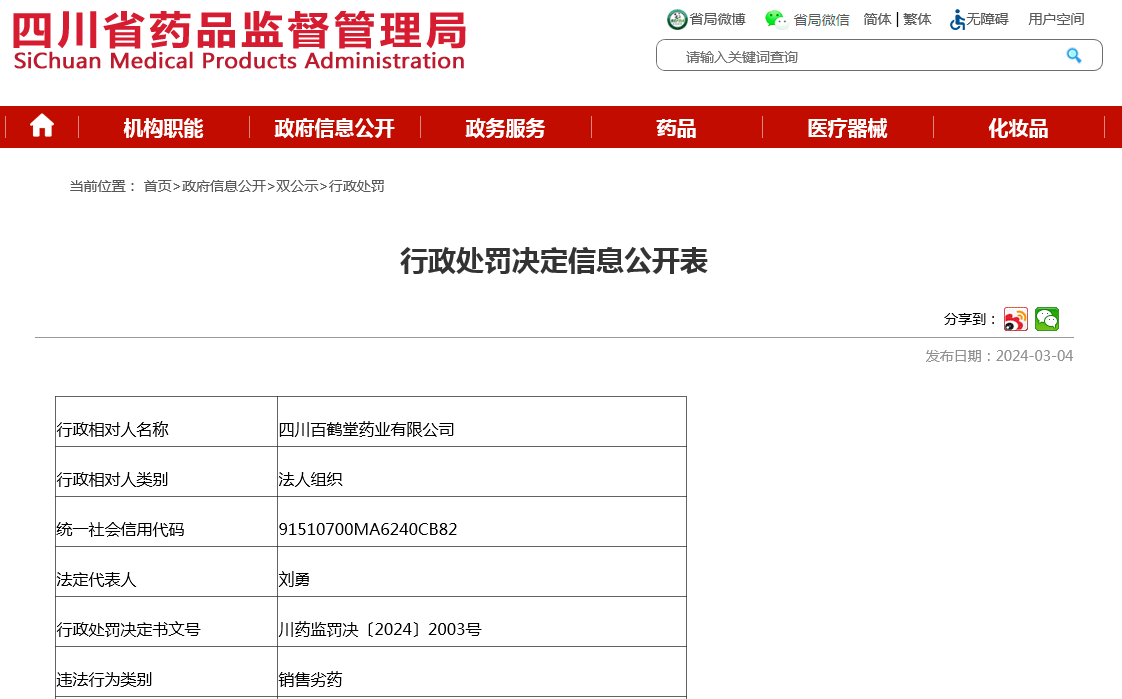The width and height of the screenshot is (1122, 699).
Task: Click the Sichuan Medical Products Administration logo
Action: (239, 40)
